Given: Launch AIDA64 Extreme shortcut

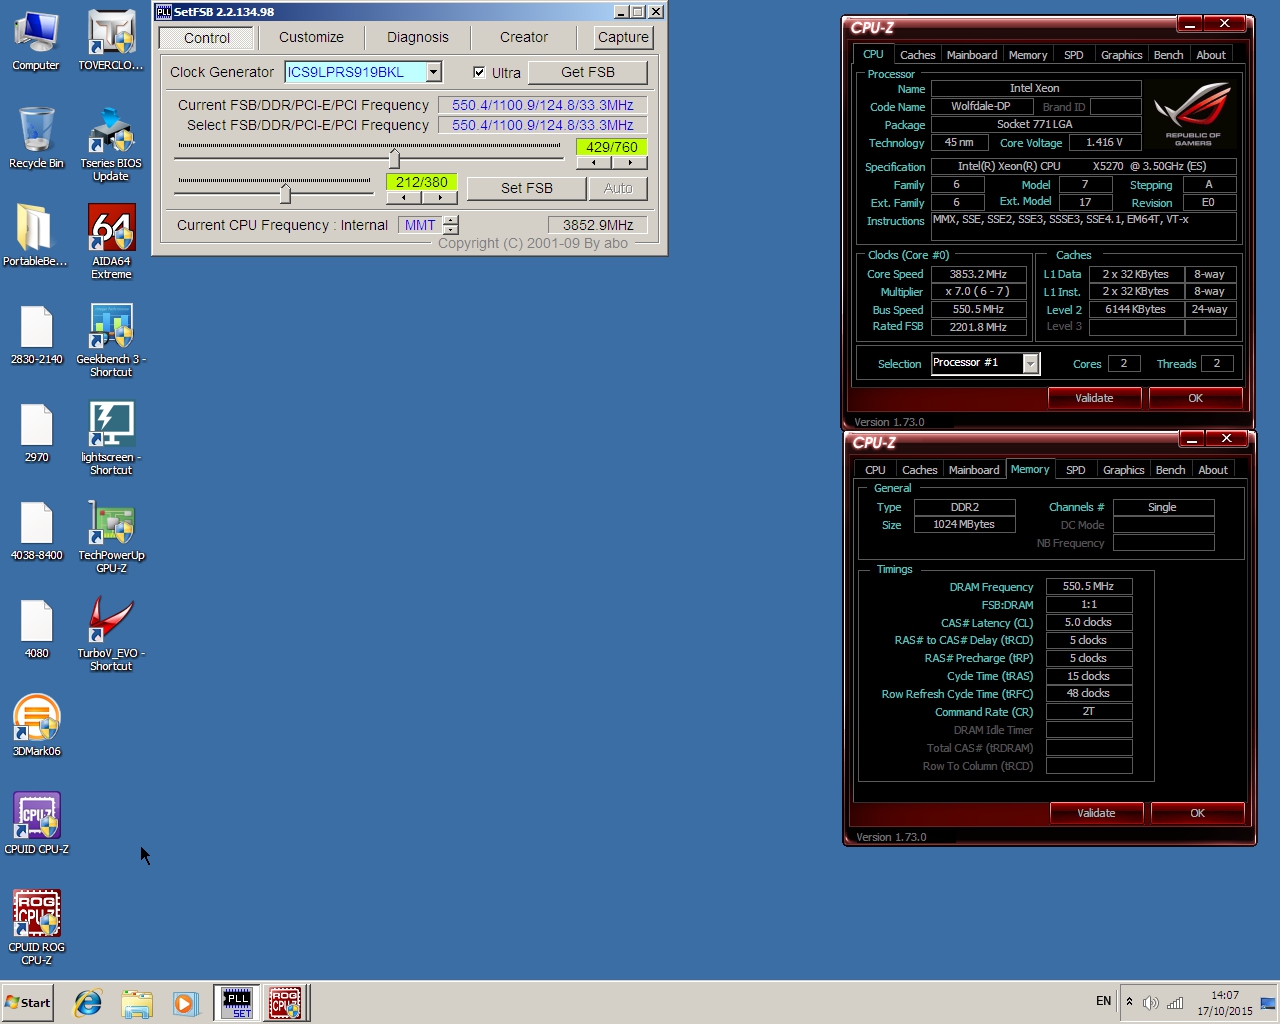Looking at the screenshot, I should (111, 242).
